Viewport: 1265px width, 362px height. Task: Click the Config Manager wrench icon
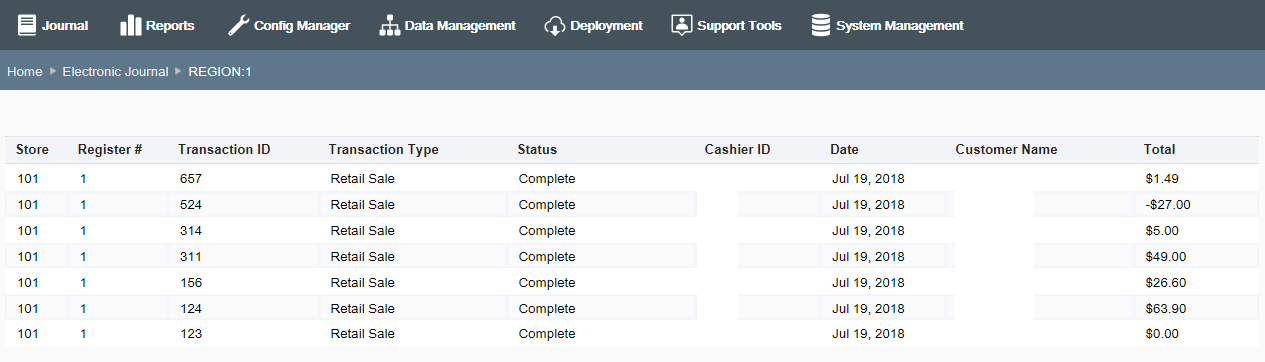(x=237, y=25)
